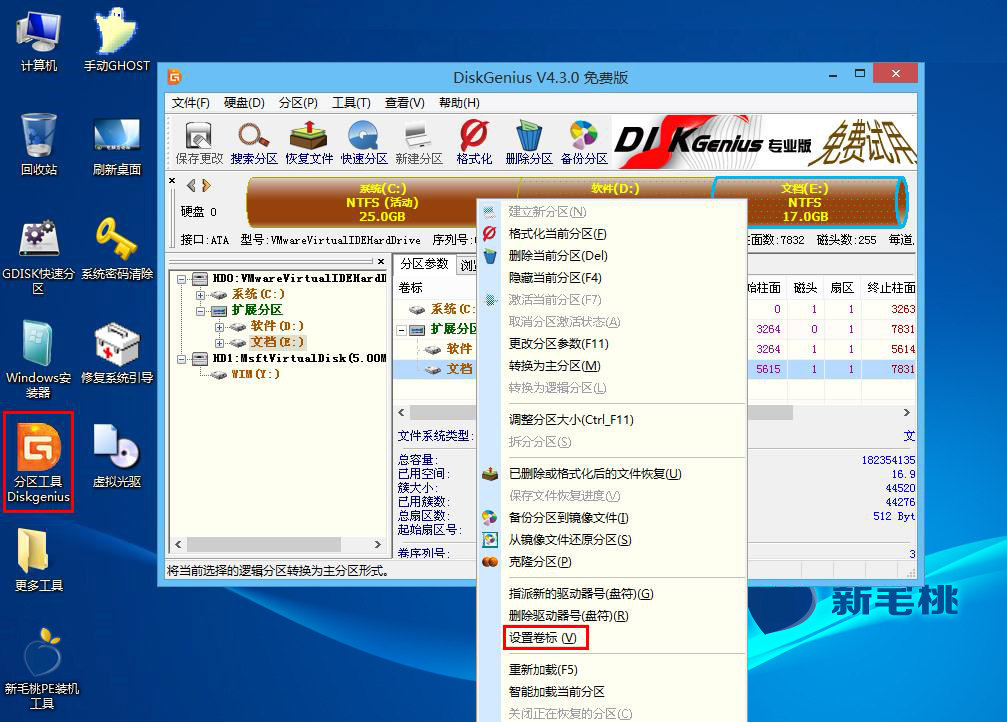Open 刷新桌面 desktop icon
Image resolution: width=1007 pixels, height=722 pixels.
pyautogui.click(x=116, y=146)
